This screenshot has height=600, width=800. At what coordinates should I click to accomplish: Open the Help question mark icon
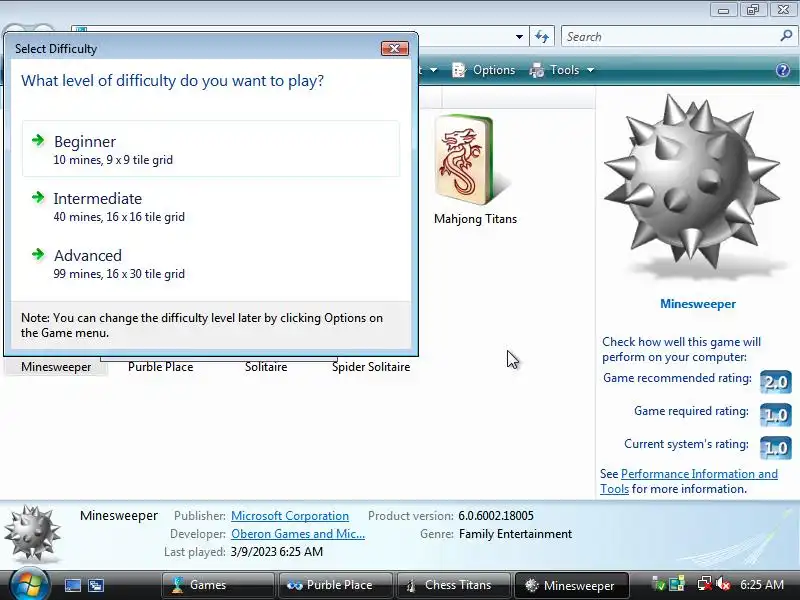click(x=783, y=70)
